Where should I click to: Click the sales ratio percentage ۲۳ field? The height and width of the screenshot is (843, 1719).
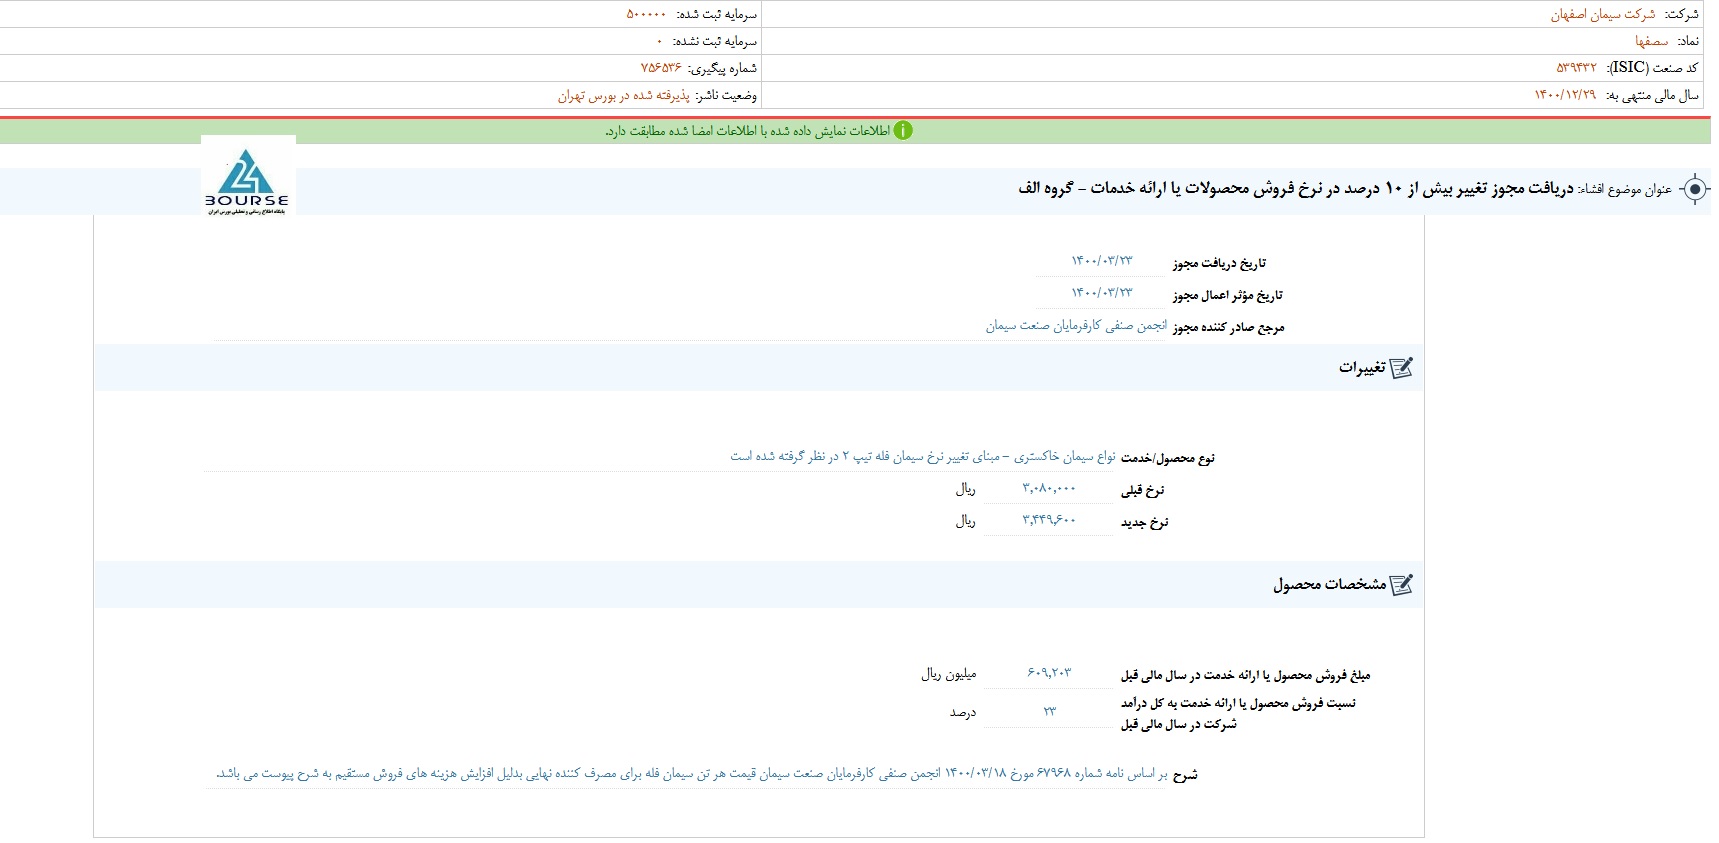(1049, 711)
